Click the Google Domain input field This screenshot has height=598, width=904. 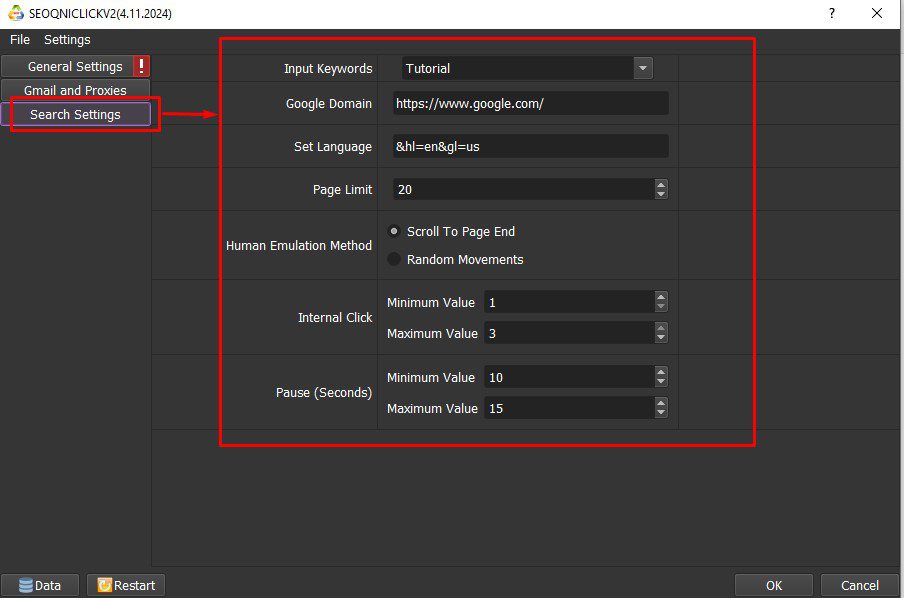tap(530, 103)
